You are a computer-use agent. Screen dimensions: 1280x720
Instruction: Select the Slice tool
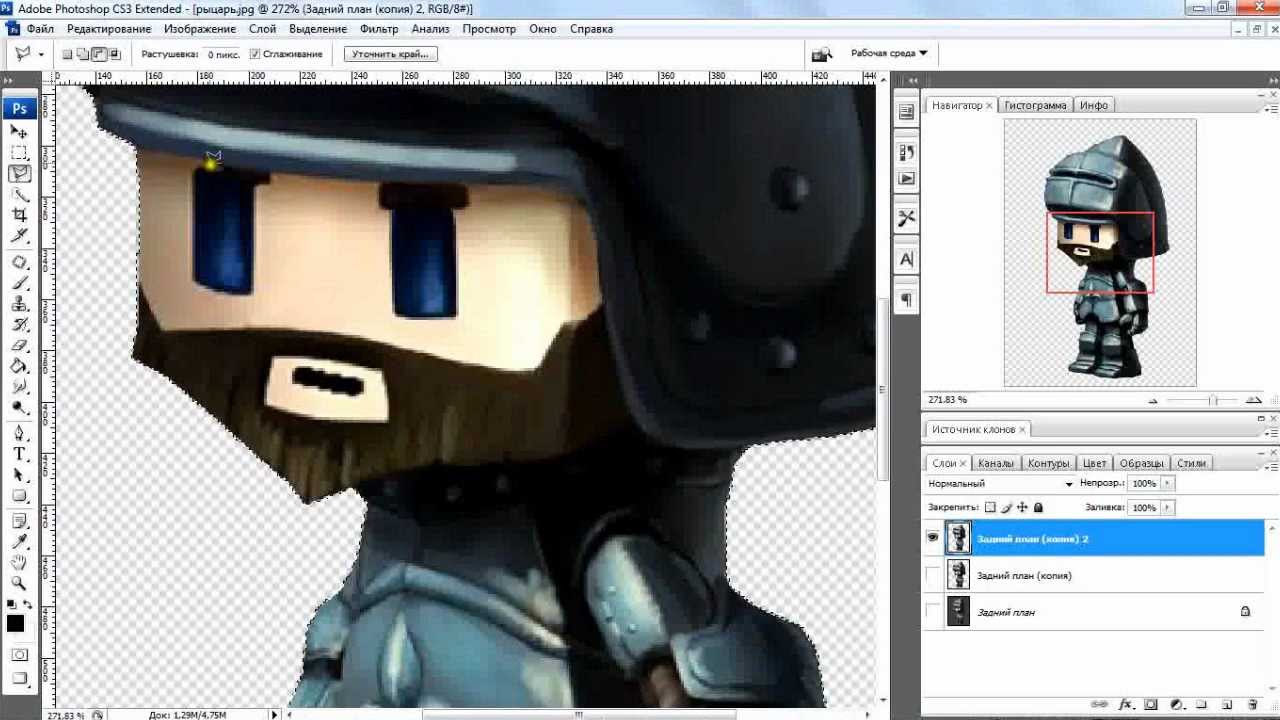pos(19,236)
